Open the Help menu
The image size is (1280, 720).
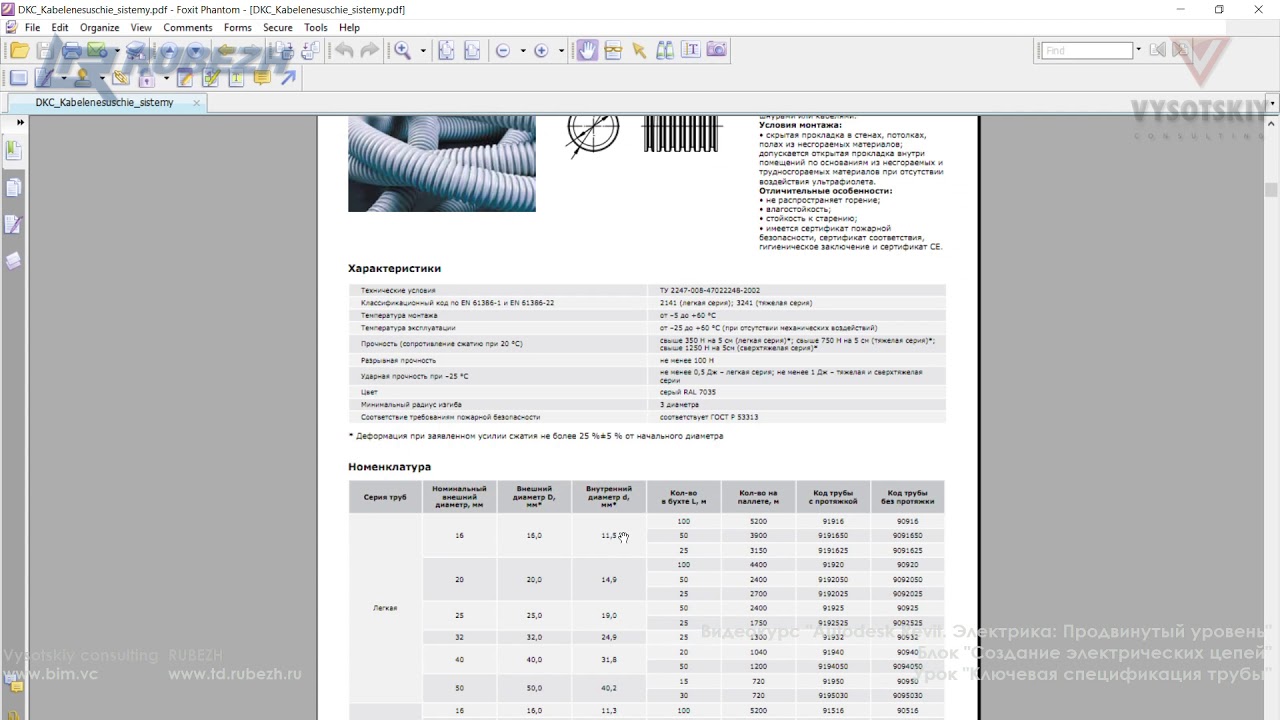click(x=349, y=28)
